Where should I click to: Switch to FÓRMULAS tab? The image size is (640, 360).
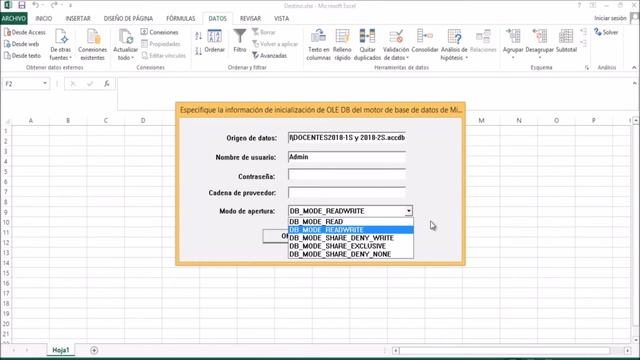(x=180, y=18)
